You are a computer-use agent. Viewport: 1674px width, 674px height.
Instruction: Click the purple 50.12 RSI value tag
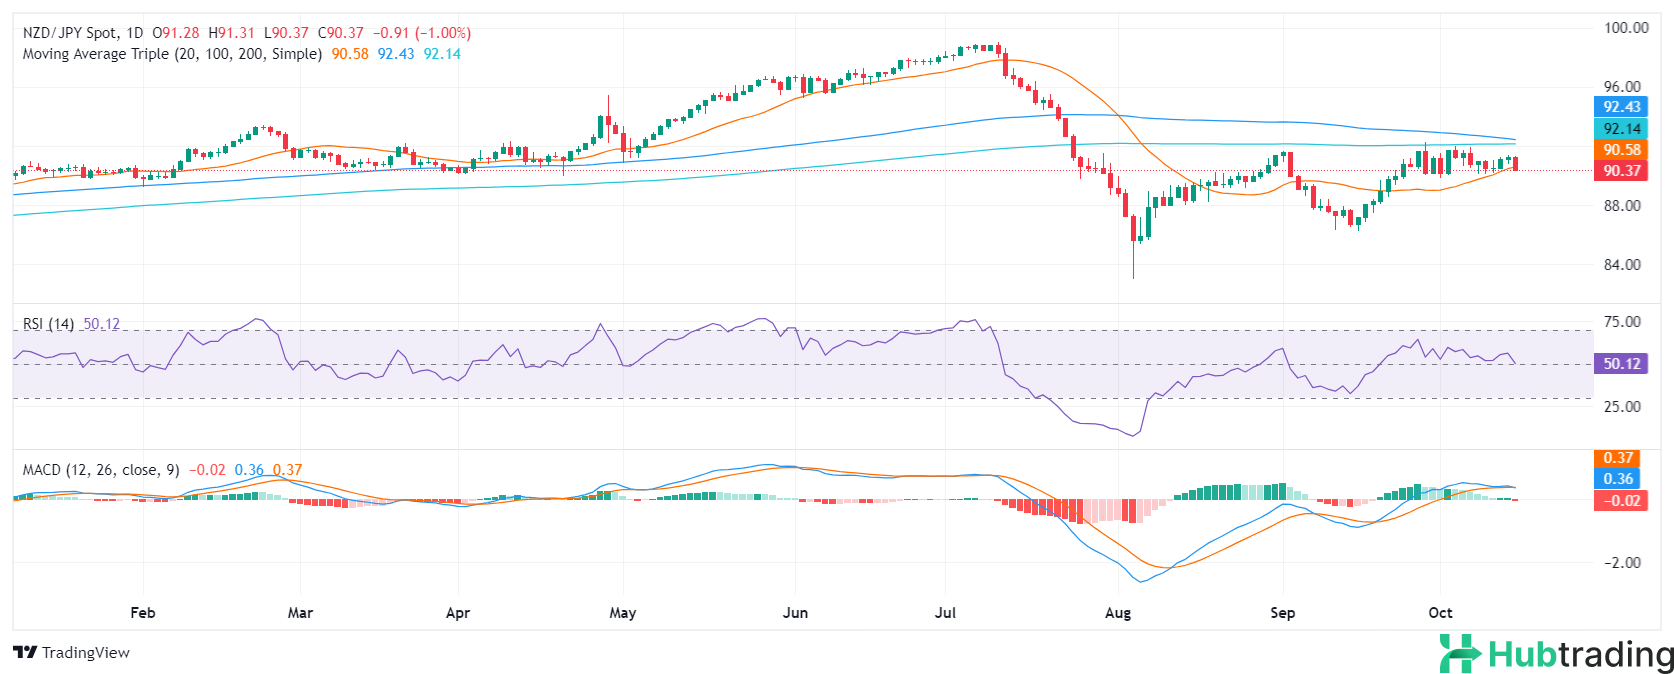tap(1621, 364)
